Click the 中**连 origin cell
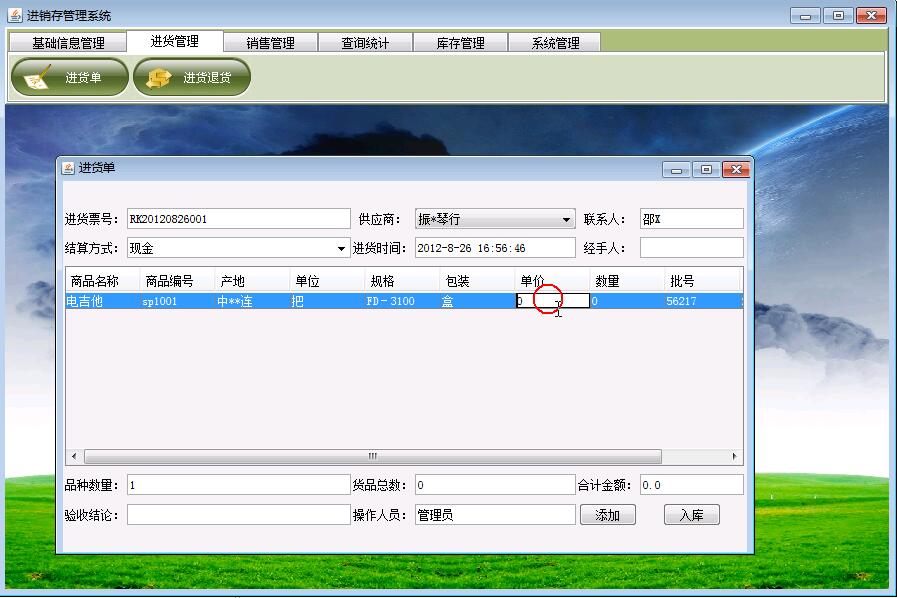Screen dimensions: 897x598 click(252, 301)
